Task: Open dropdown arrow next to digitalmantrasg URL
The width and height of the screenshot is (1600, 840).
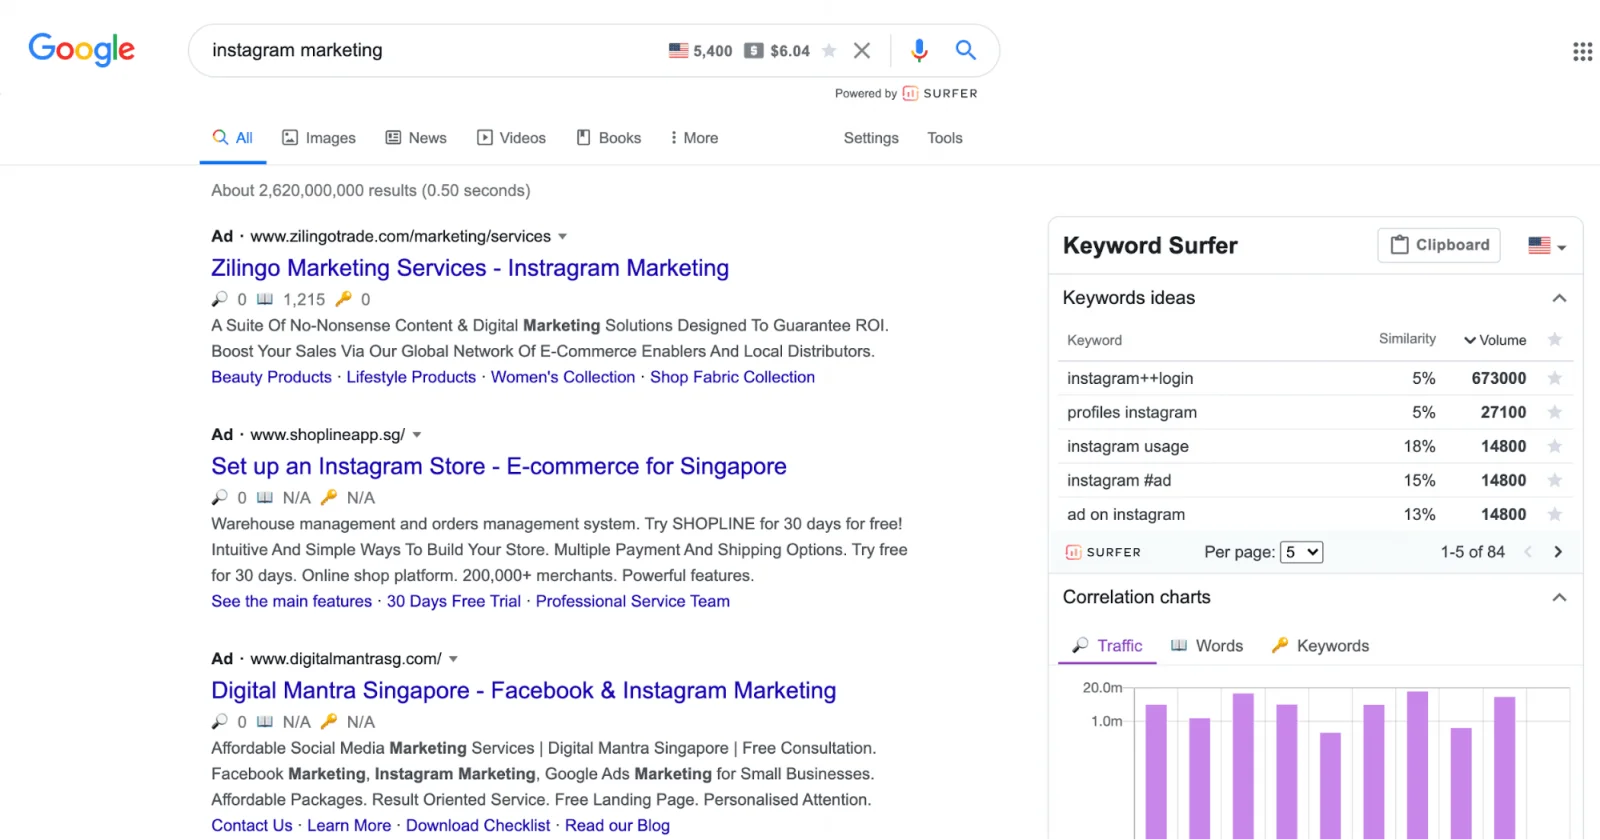Action: (x=453, y=659)
